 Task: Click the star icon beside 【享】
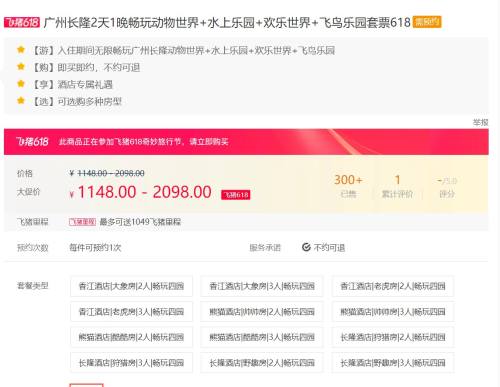pos(21,84)
